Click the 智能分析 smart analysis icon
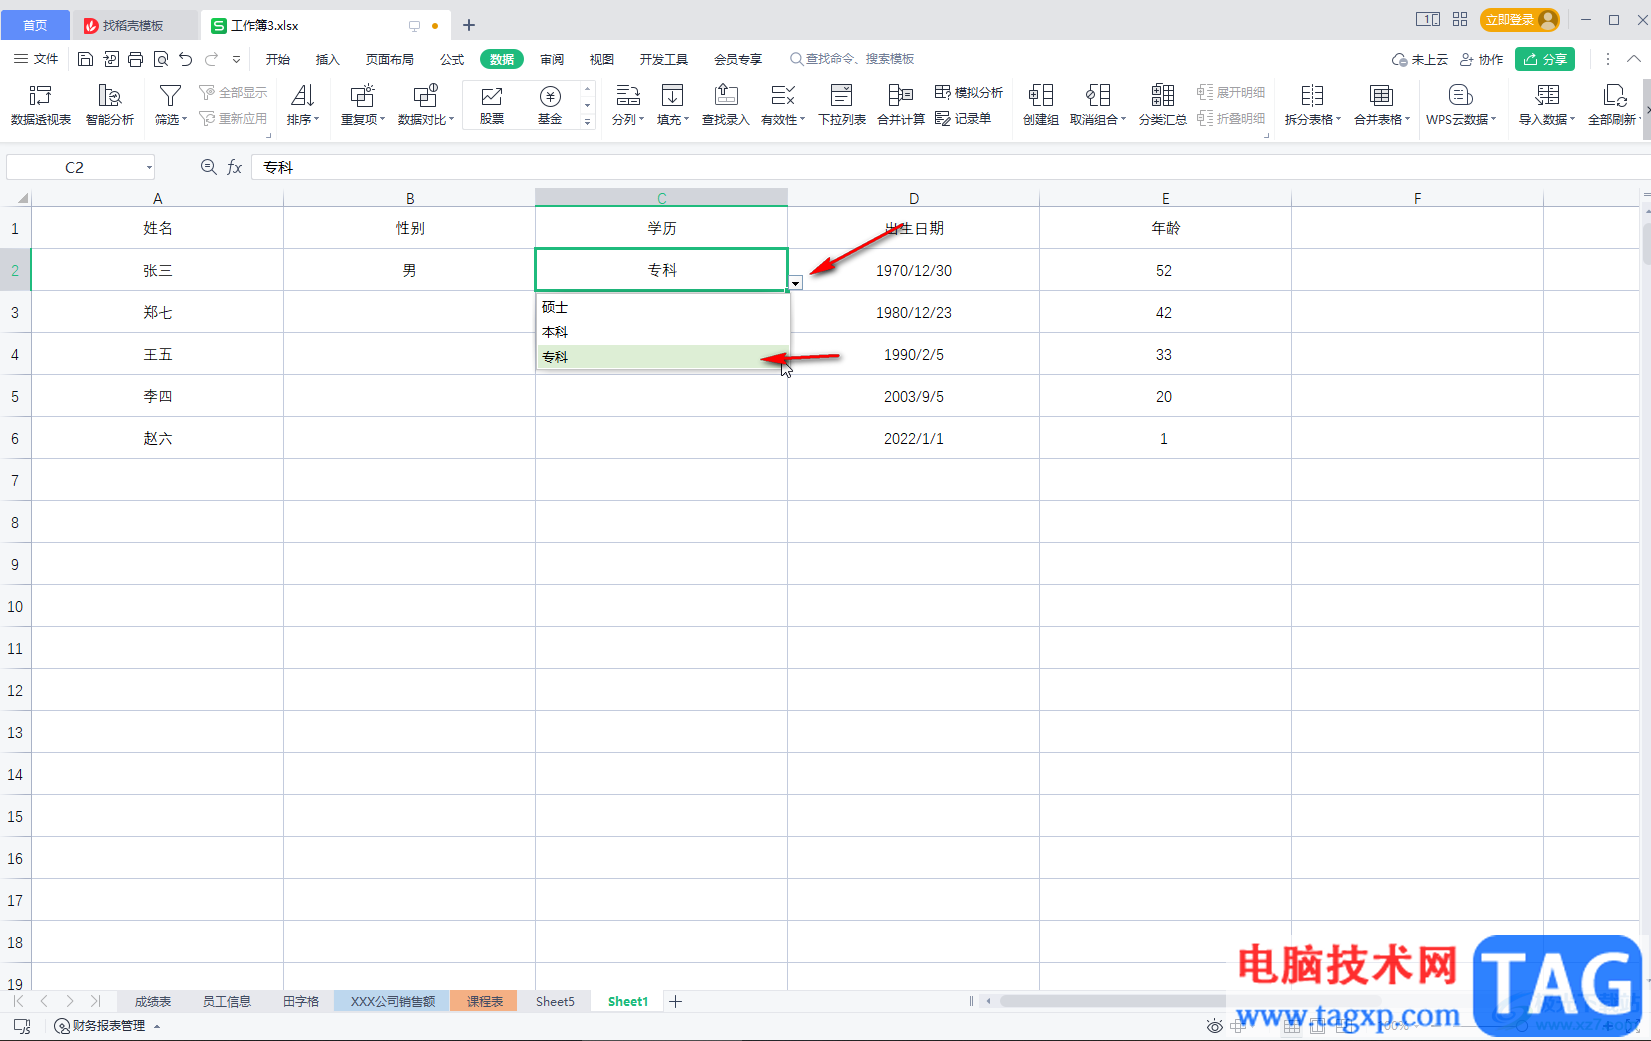Image resolution: width=1651 pixels, height=1041 pixels. (110, 105)
